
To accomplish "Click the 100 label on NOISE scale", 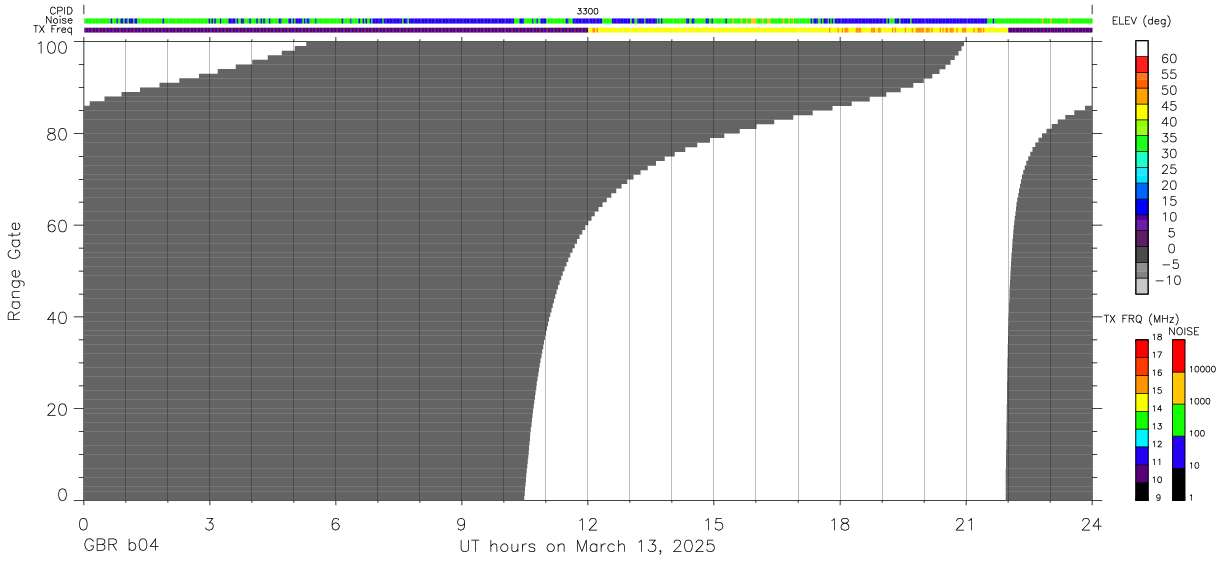I will 1197,434.
